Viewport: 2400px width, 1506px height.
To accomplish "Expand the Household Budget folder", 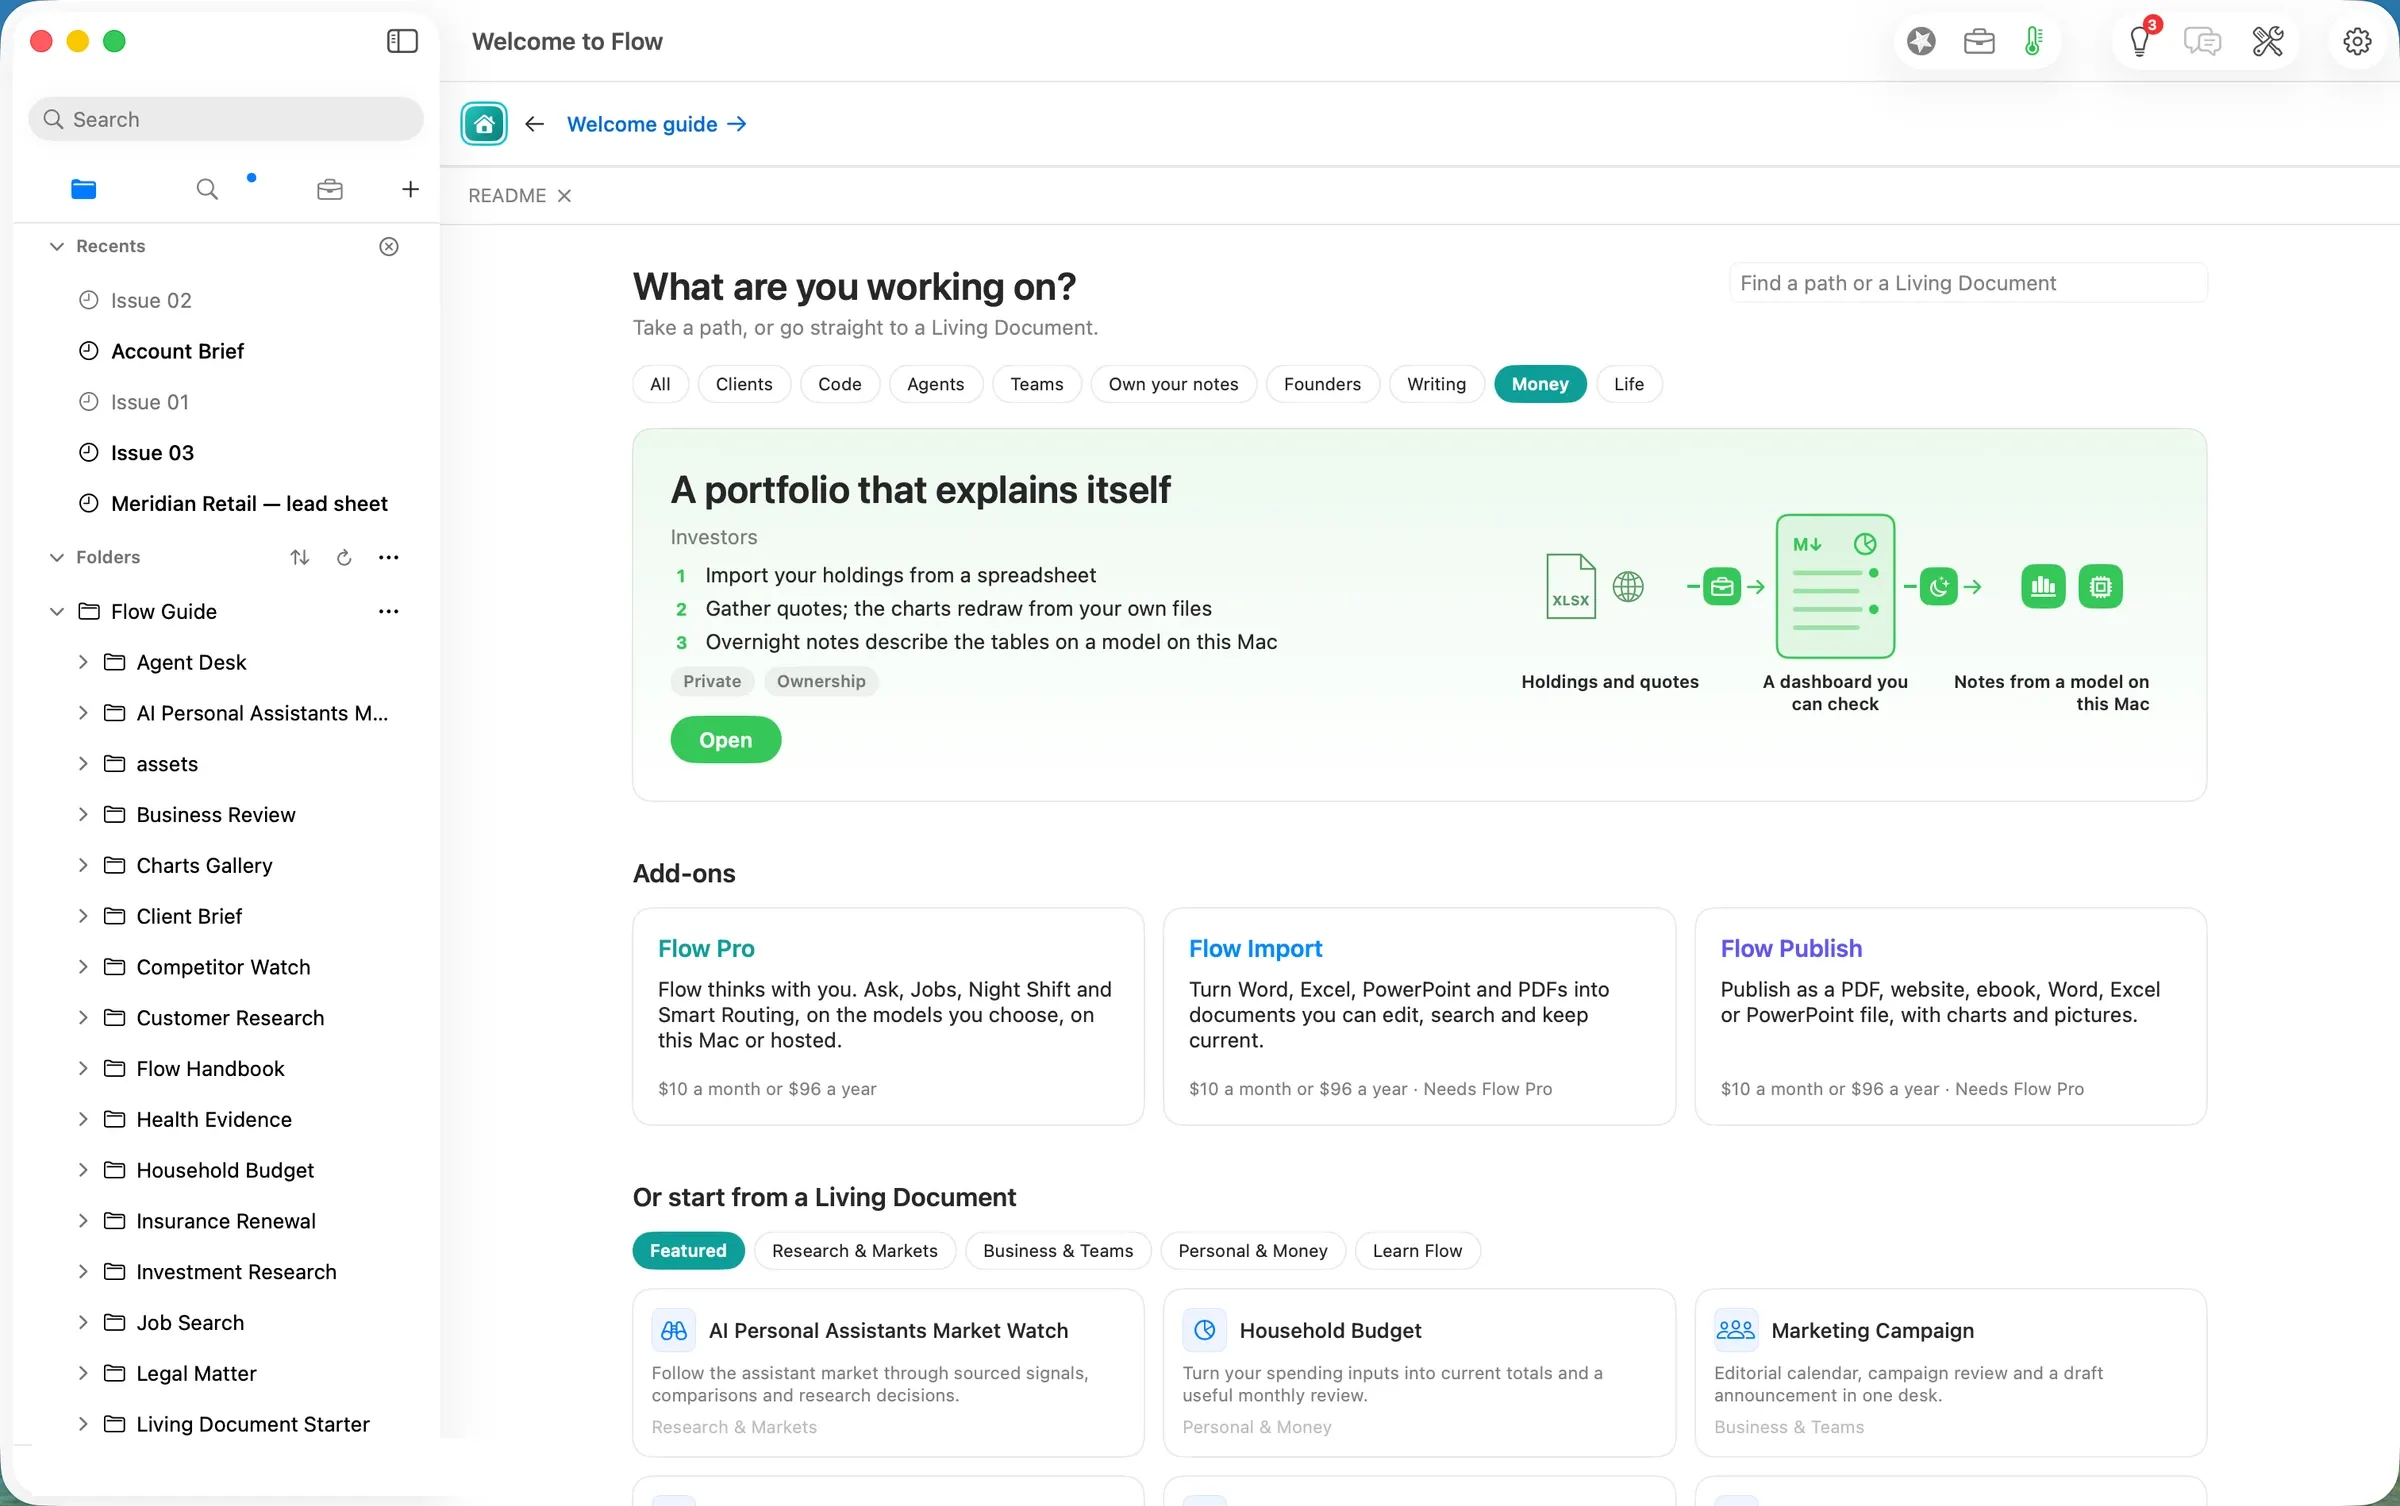I will (x=83, y=1170).
